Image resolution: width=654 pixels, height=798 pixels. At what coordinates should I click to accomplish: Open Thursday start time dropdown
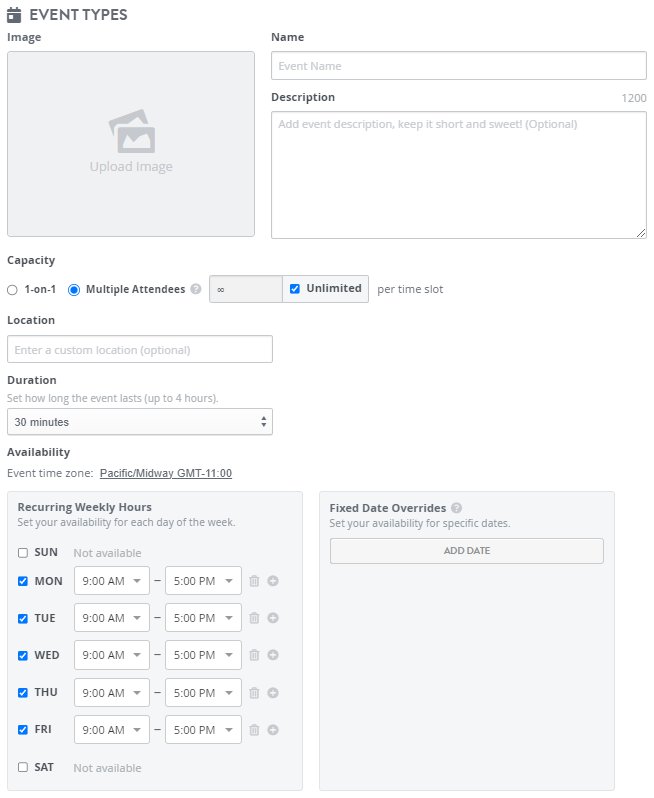pos(112,693)
